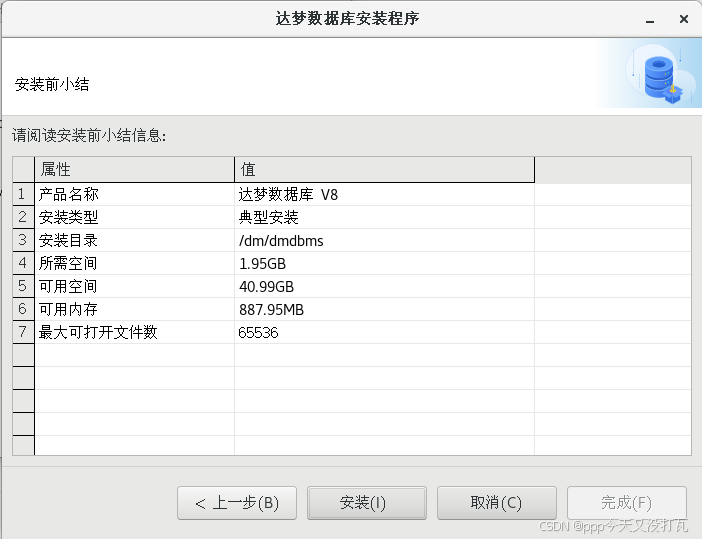Click the 可用内存 property cell
The image size is (702, 539).
tap(134, 309)
